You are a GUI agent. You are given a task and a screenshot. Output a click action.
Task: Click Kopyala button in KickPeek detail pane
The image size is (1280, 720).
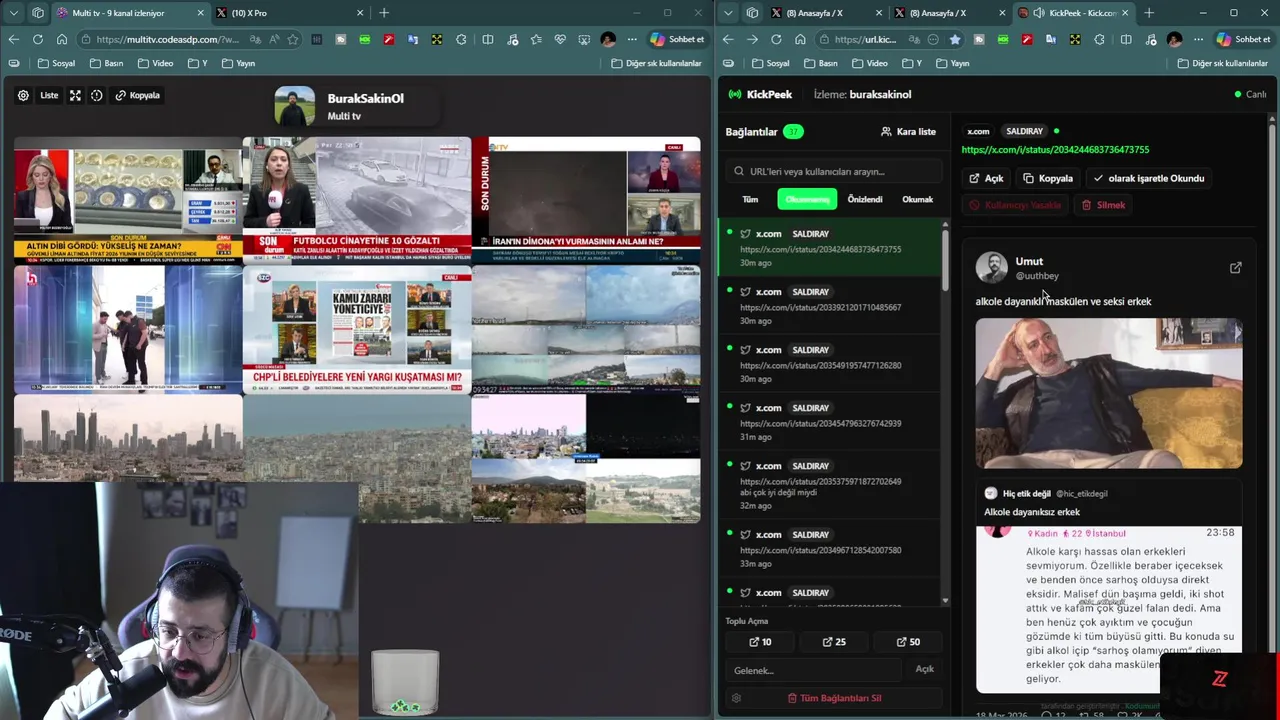[1048, 178]
